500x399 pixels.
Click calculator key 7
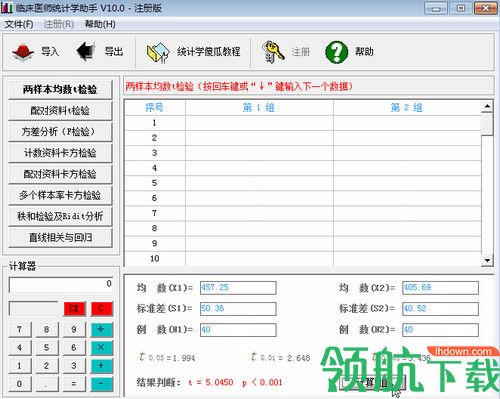(x=19, y=329)
